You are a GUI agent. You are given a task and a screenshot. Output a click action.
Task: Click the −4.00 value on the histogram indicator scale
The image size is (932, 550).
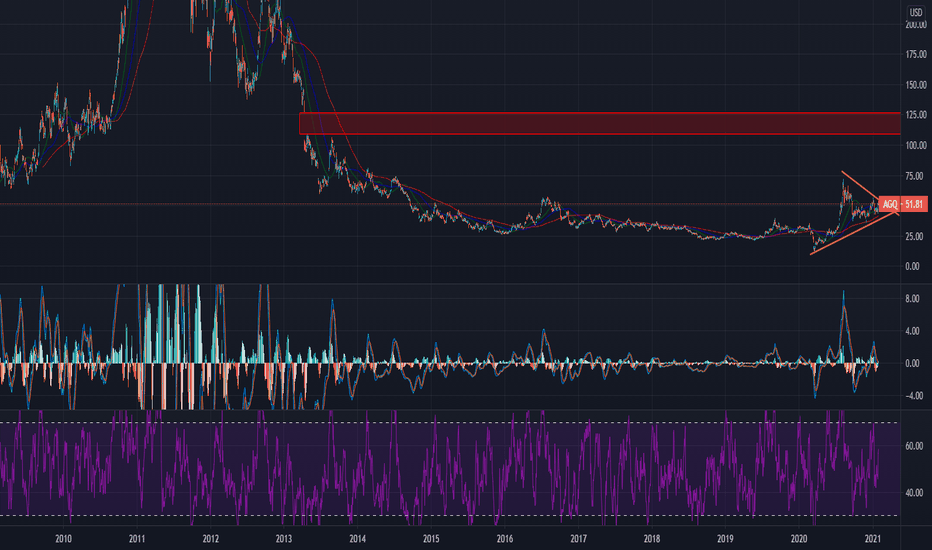pos(912,395)
